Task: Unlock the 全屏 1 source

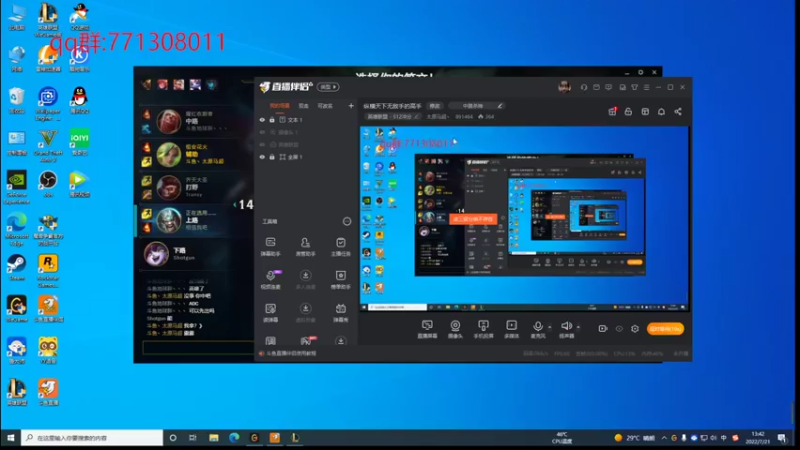Action: (x=272, y=157)
